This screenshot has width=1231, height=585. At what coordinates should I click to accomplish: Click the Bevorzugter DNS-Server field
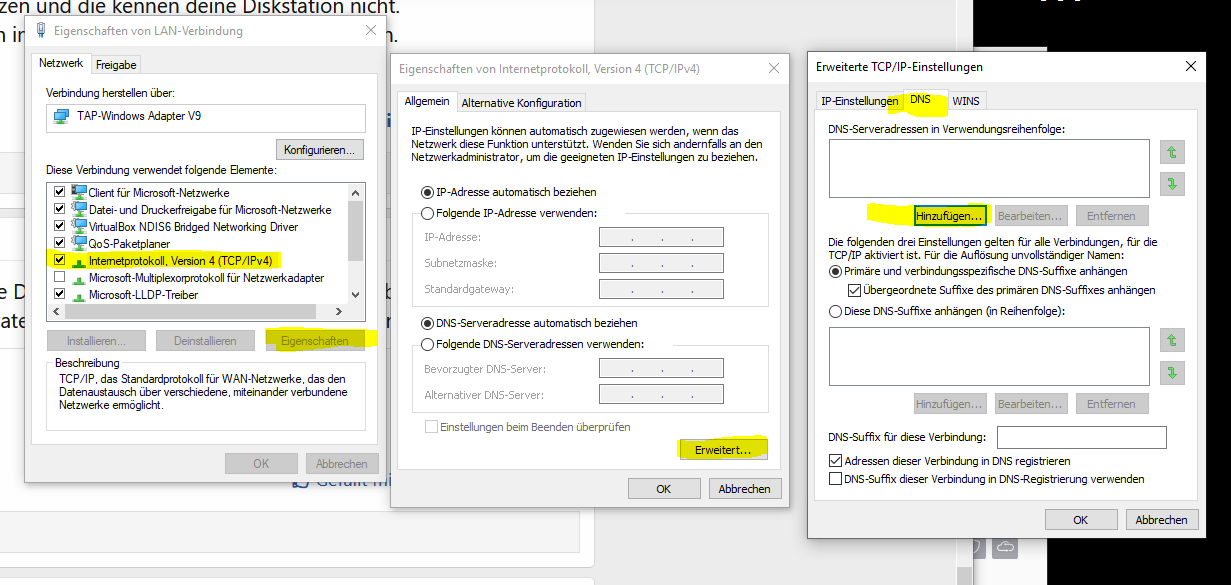661,369
